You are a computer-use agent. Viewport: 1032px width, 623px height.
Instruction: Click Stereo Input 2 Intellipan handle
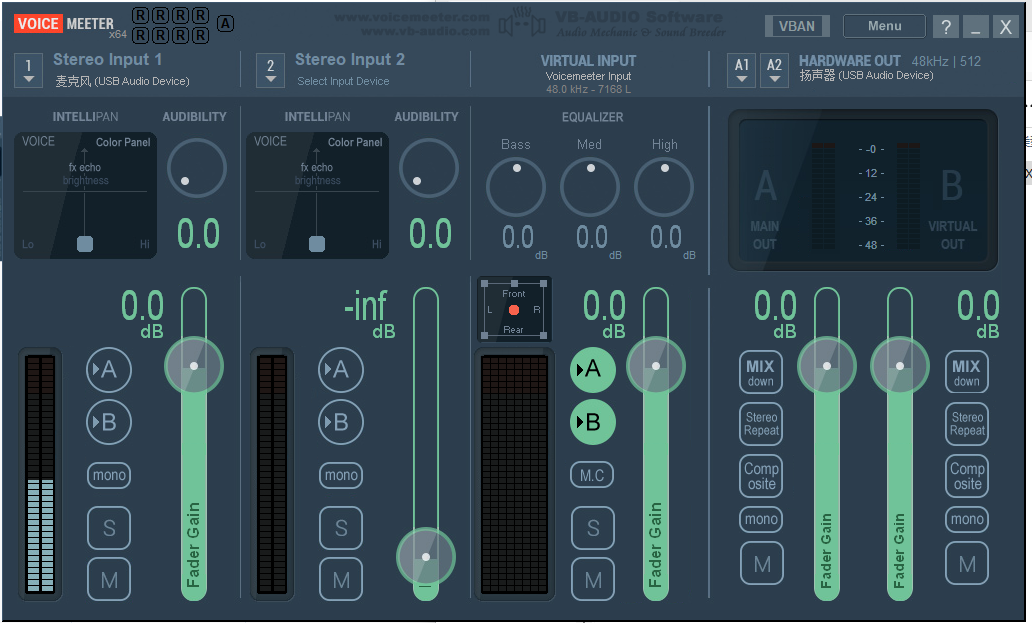317,244
